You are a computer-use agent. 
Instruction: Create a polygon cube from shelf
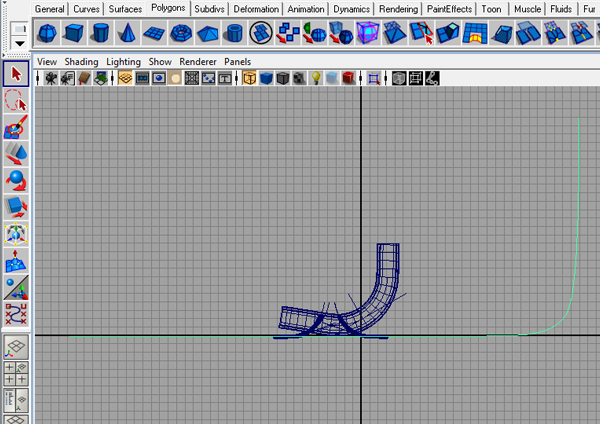(73, 35)
